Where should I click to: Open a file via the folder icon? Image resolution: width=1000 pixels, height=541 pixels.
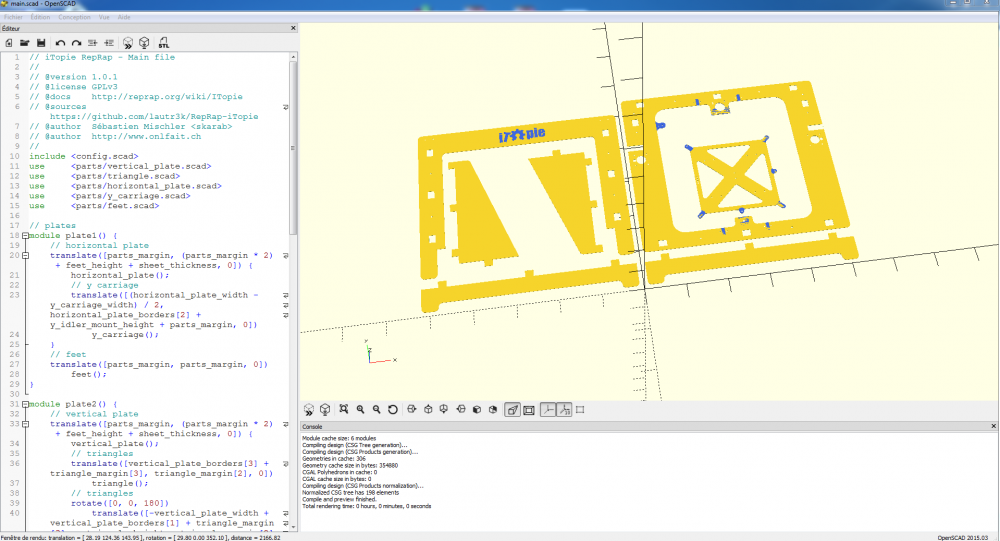25,43
